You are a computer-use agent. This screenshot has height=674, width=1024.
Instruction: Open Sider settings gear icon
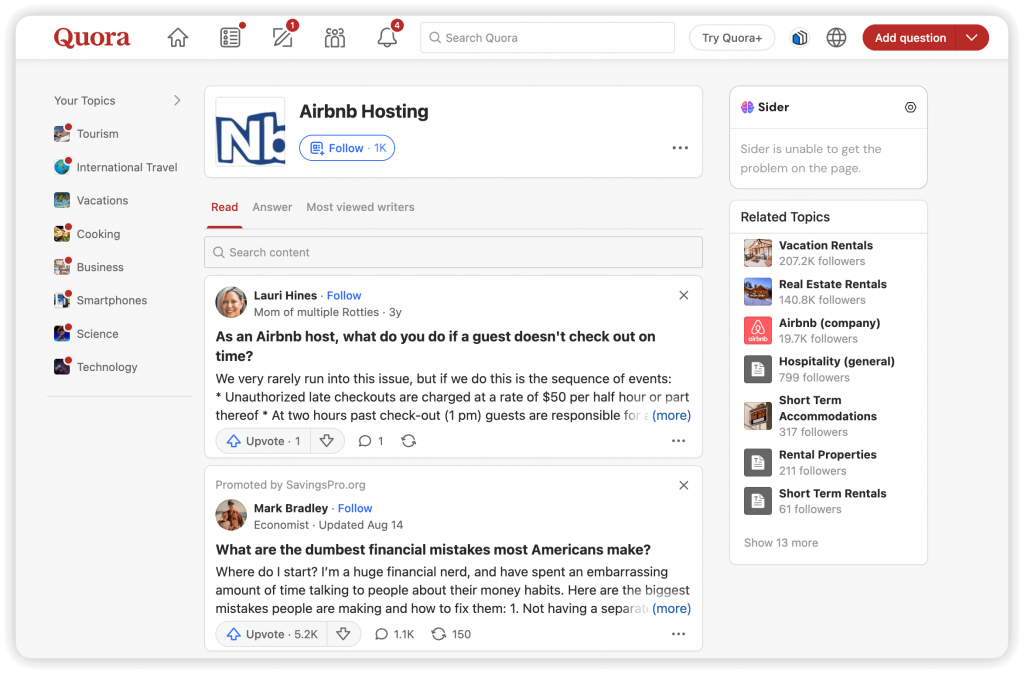pos(910,107)
